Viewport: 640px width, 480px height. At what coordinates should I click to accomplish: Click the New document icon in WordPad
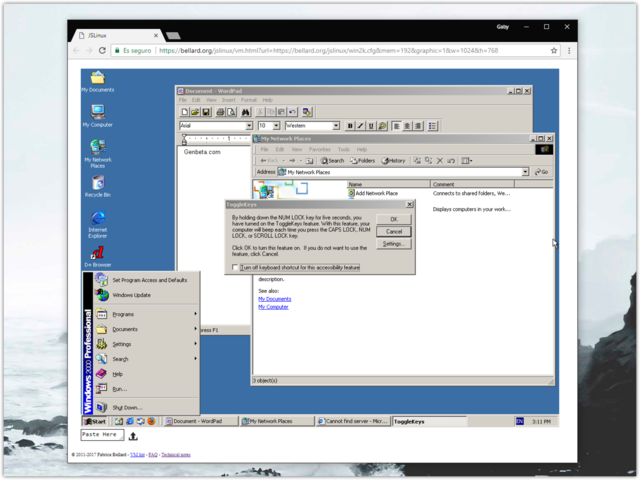[184, 112]
